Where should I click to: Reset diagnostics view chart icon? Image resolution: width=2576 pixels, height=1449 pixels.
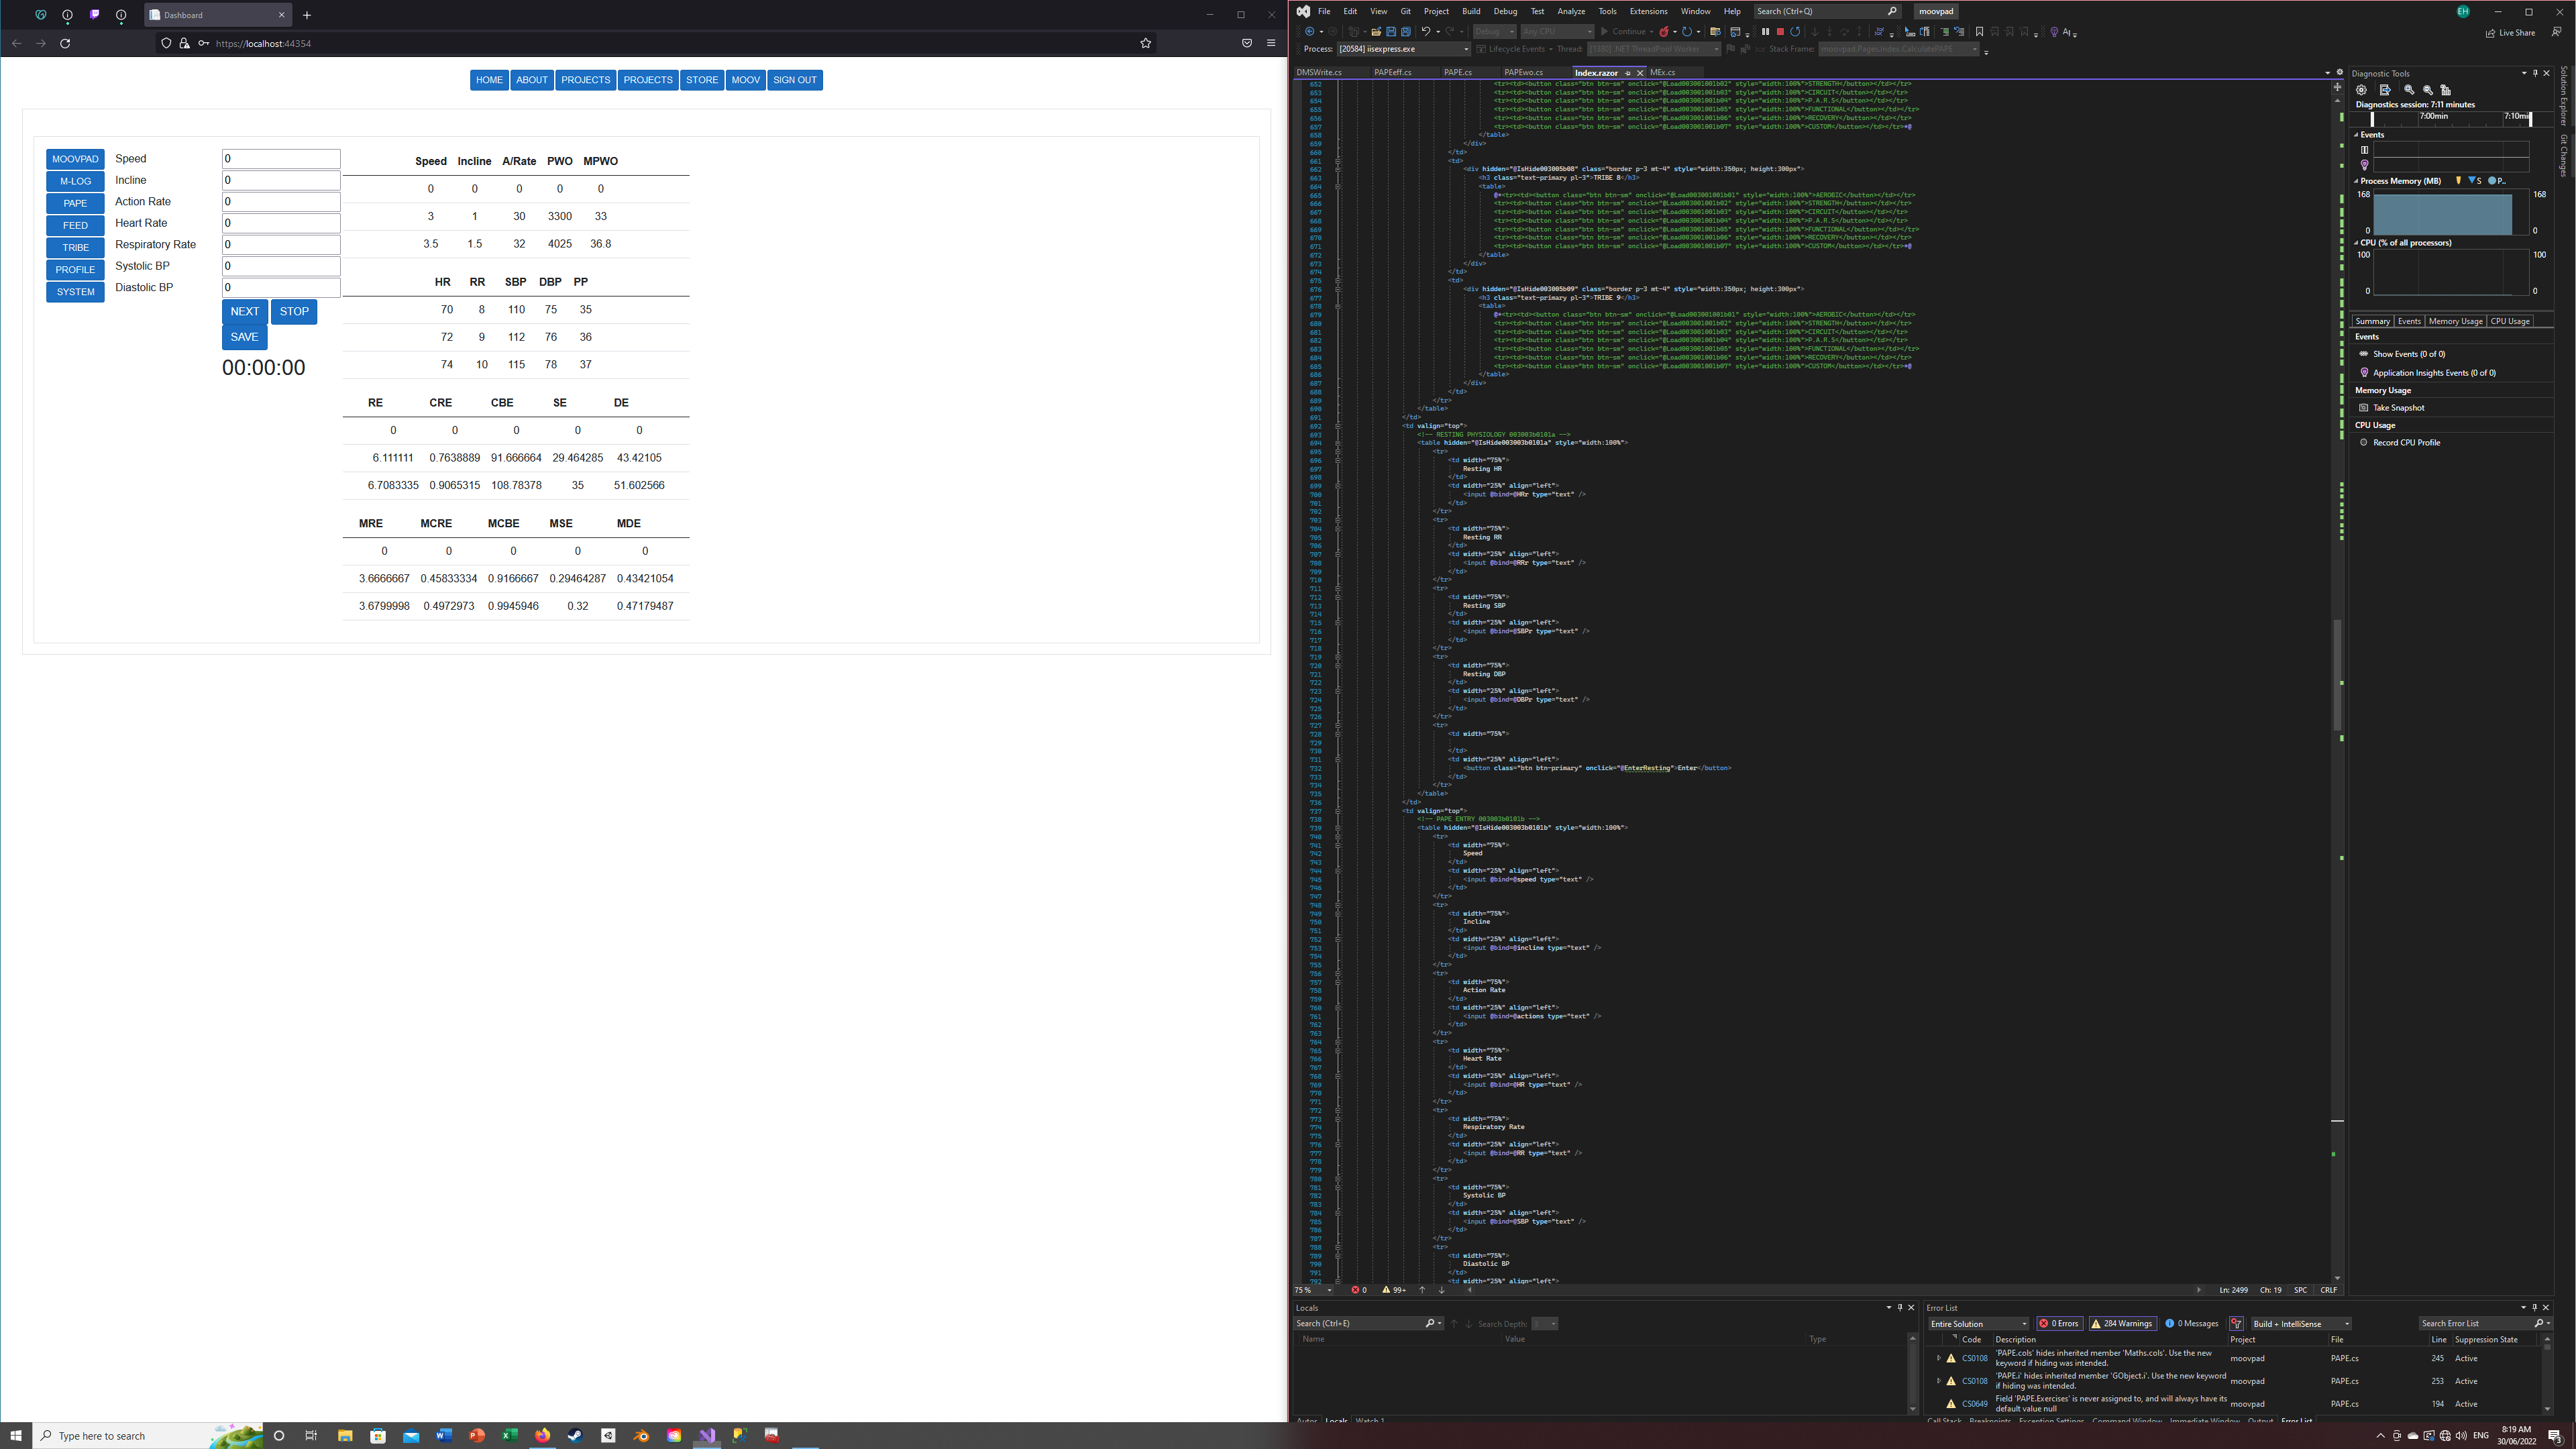pos(2446,90)
